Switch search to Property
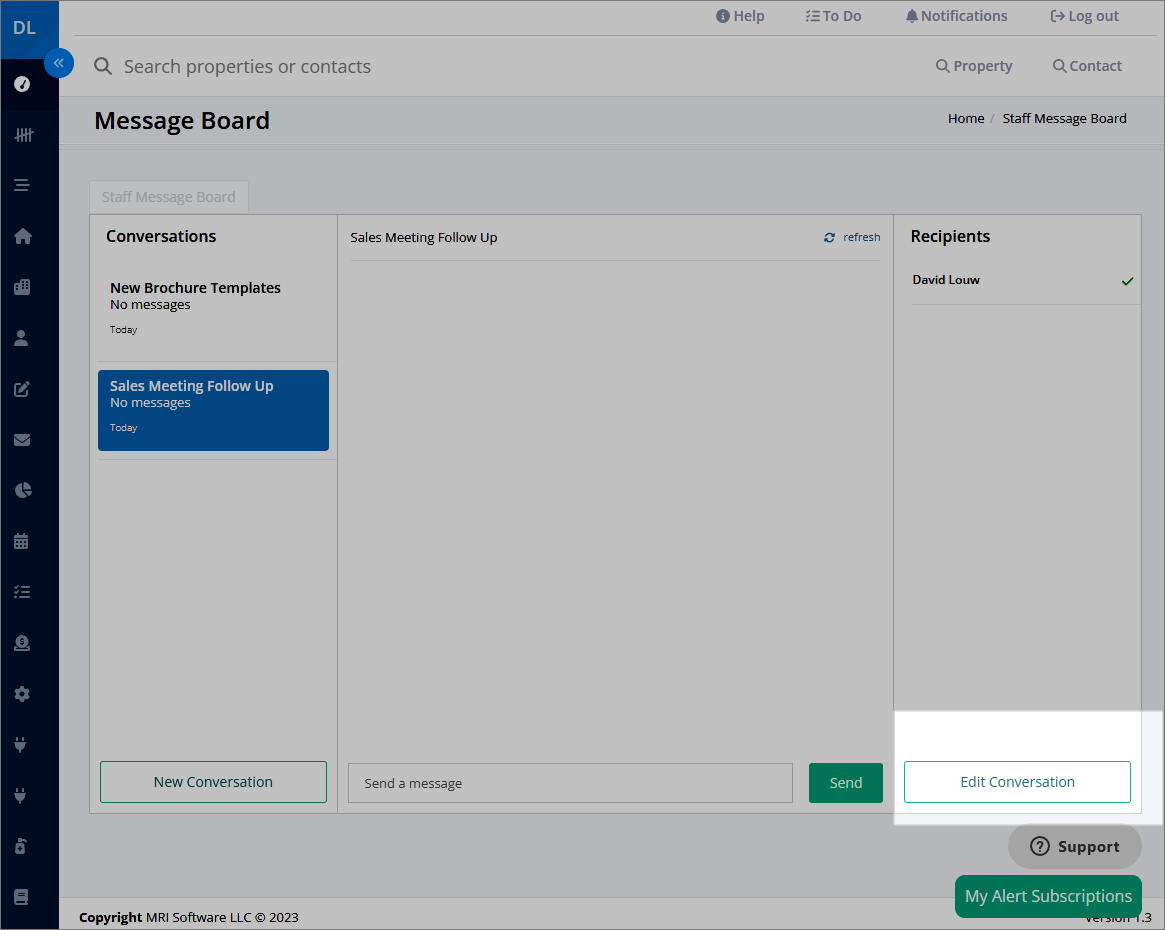The image size is (1165, 930). [x=974, y=65]
